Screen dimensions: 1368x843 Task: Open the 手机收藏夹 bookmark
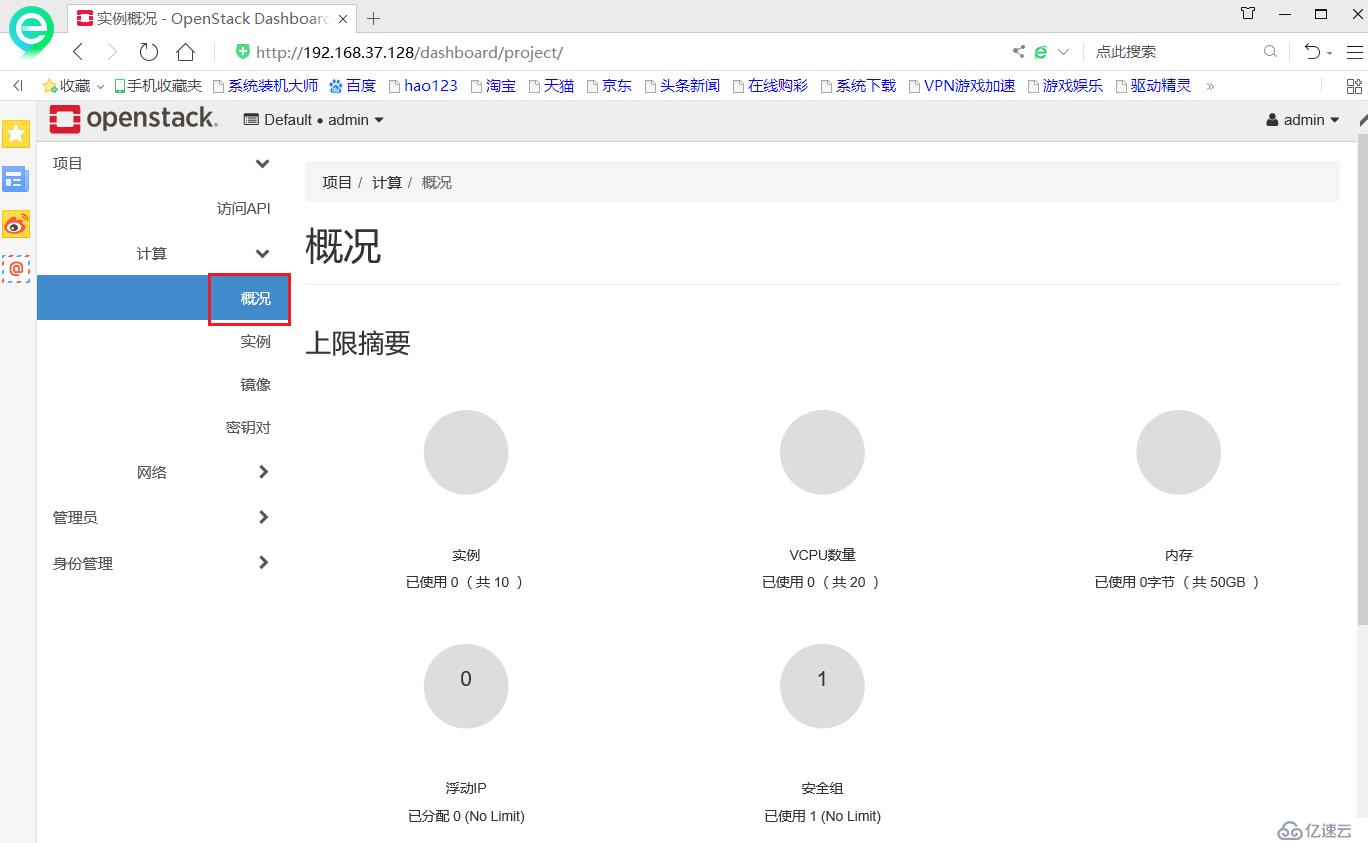(x=158, y=86)
